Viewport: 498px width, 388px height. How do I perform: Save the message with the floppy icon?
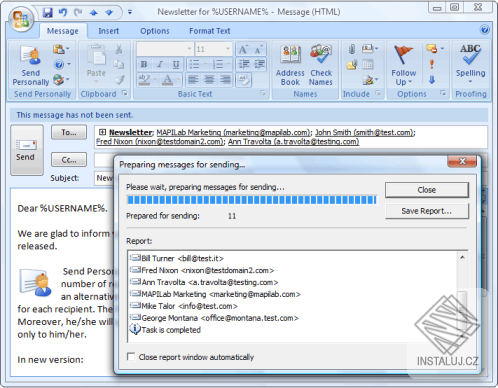point(48,12)
